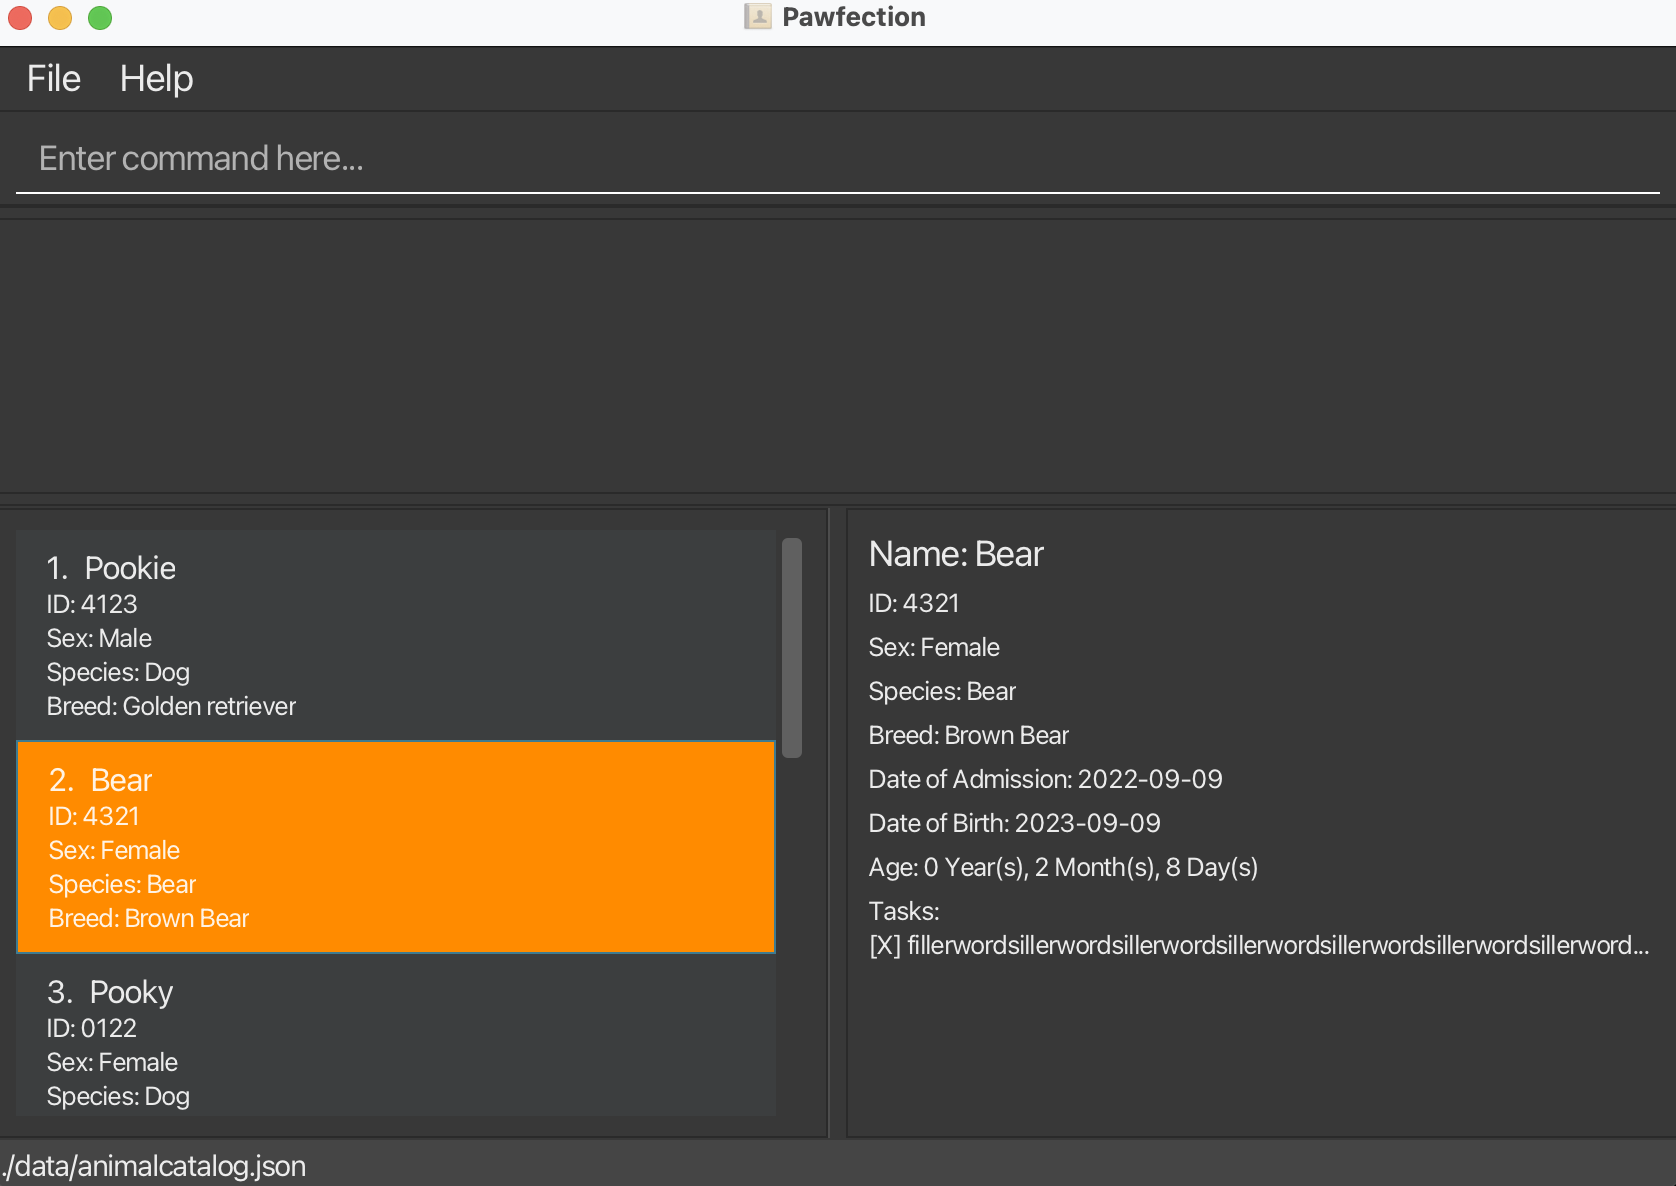Click 'ID: 4123' in Pookie's card

tap(92, 604)
